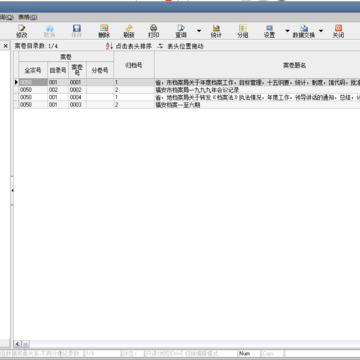
Task: Click 归档号 value in the 0004 row
Action: pos(134,97)
